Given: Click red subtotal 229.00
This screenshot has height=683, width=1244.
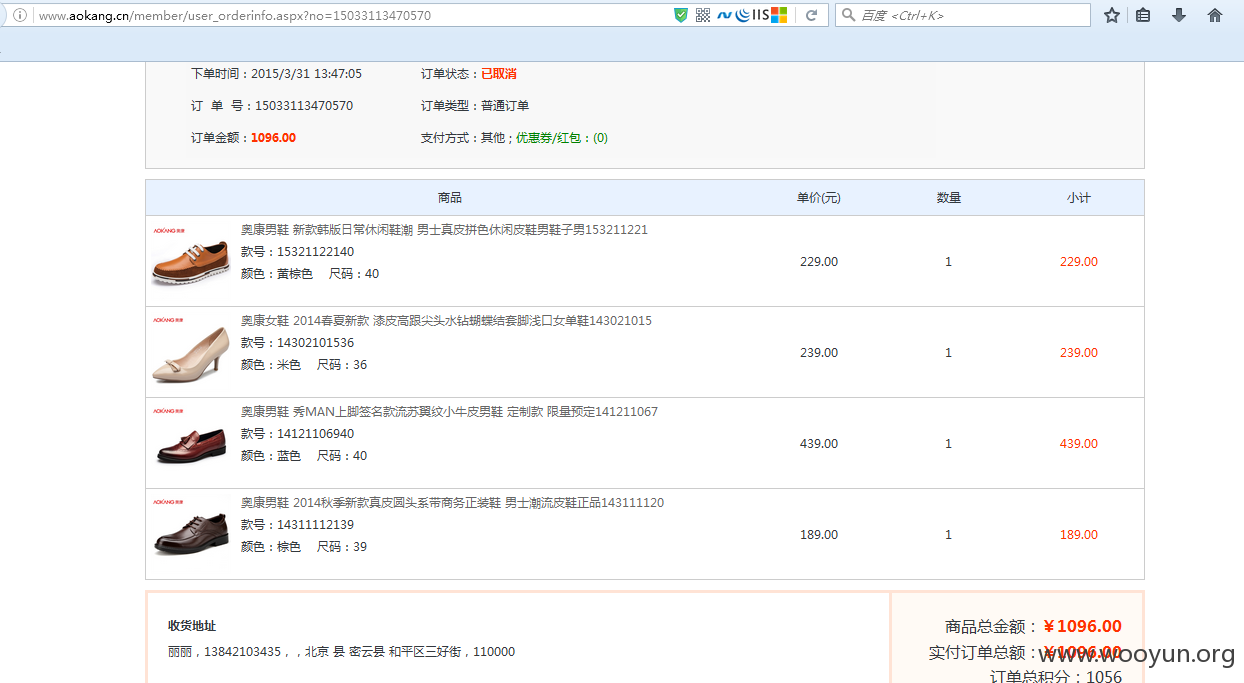Looking at the screenshot, I should (1079, 262).
